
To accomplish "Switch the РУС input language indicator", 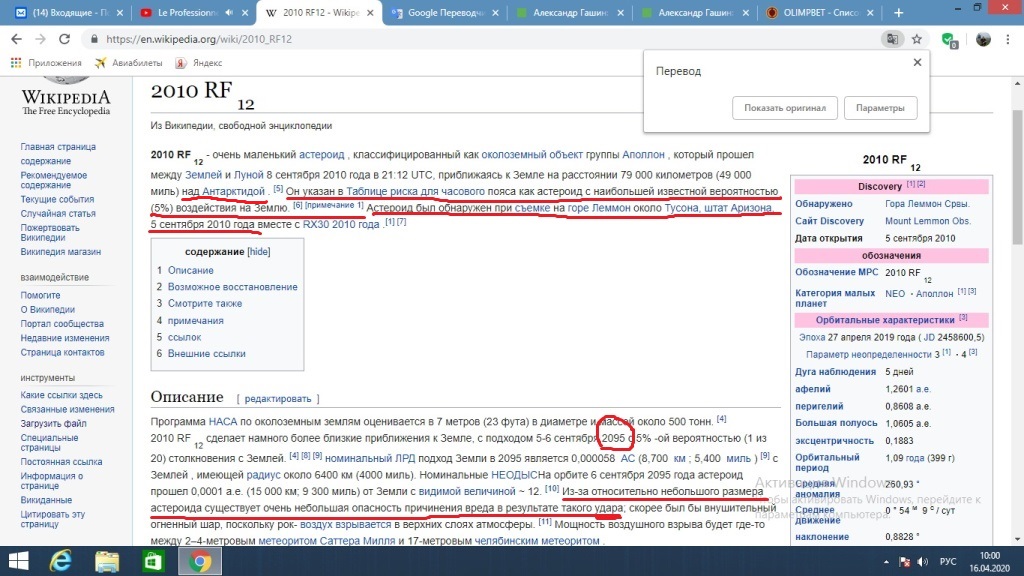I will [948, 562].
